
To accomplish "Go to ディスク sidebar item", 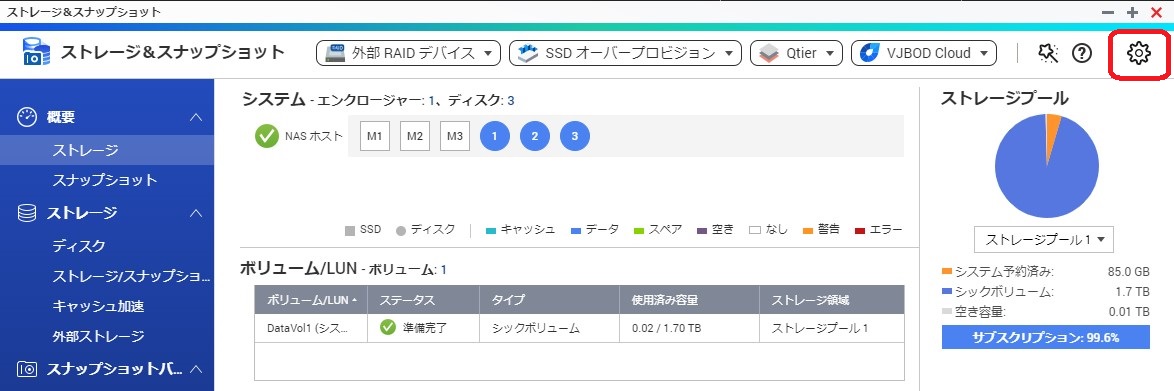I will point(79,246).
